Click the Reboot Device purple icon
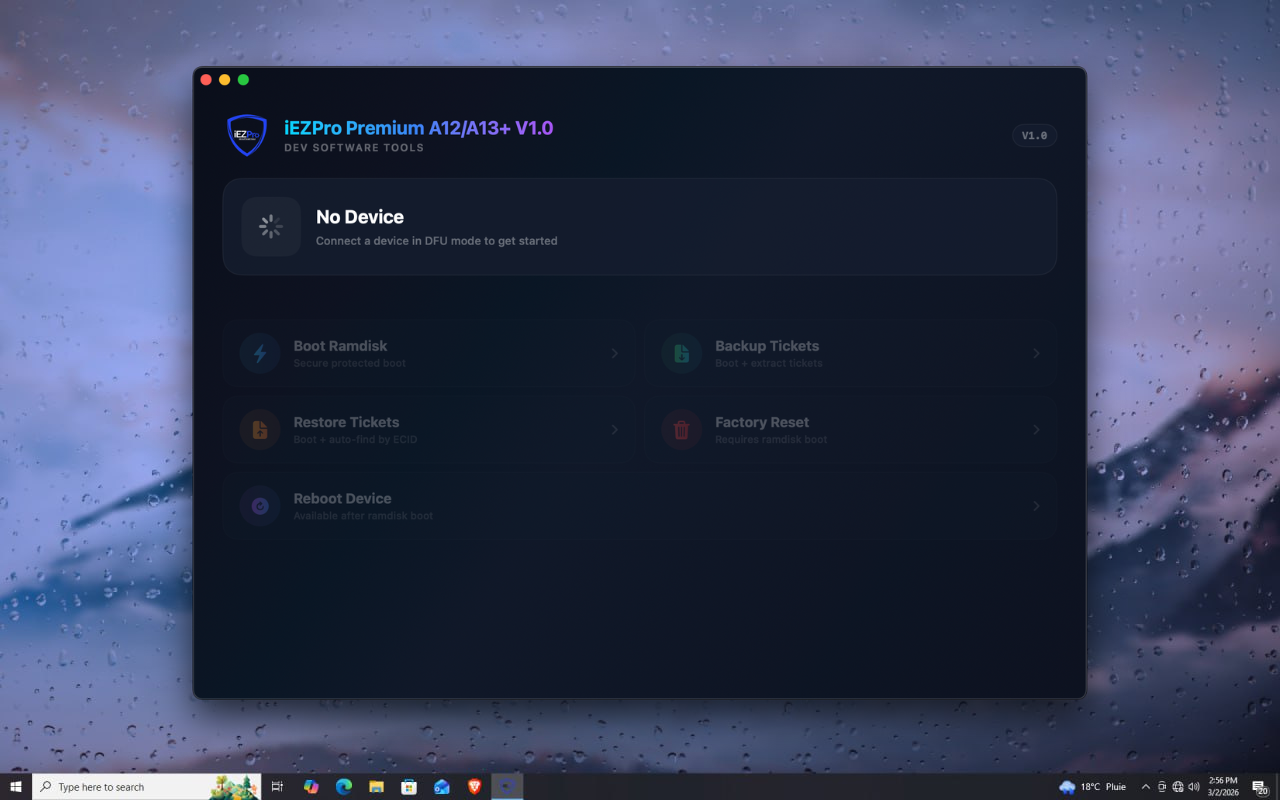Image resolution: width=1280 pixels, height=800 pixels. pos(260,506)
